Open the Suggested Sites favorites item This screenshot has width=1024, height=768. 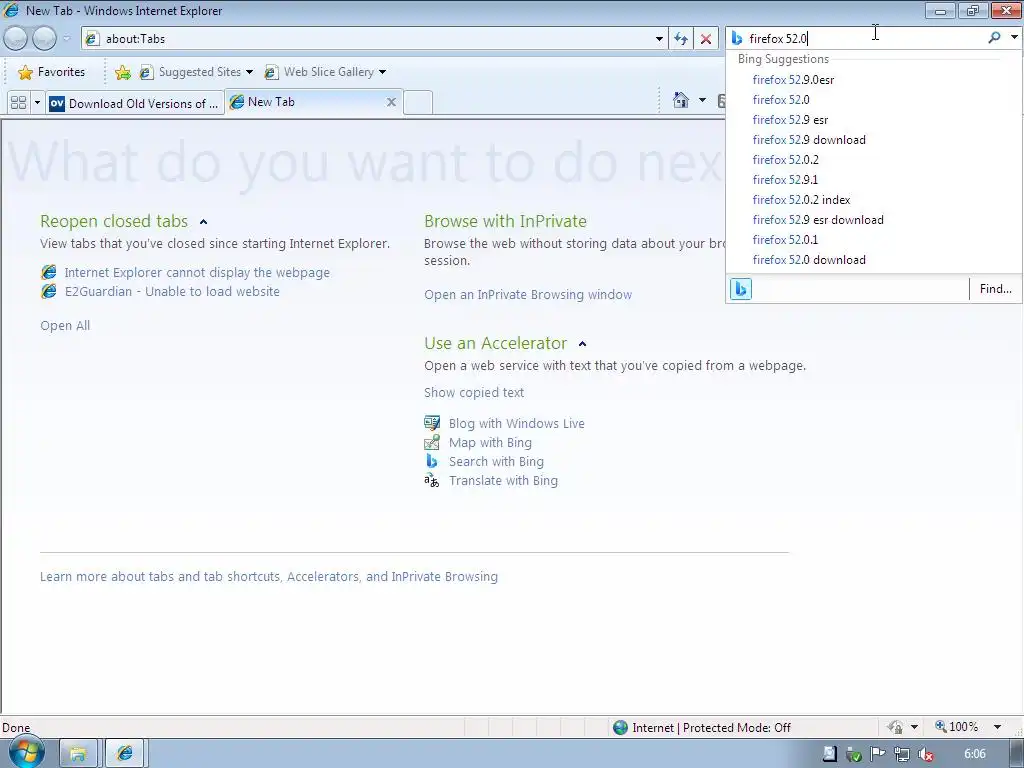coord(195,72)
